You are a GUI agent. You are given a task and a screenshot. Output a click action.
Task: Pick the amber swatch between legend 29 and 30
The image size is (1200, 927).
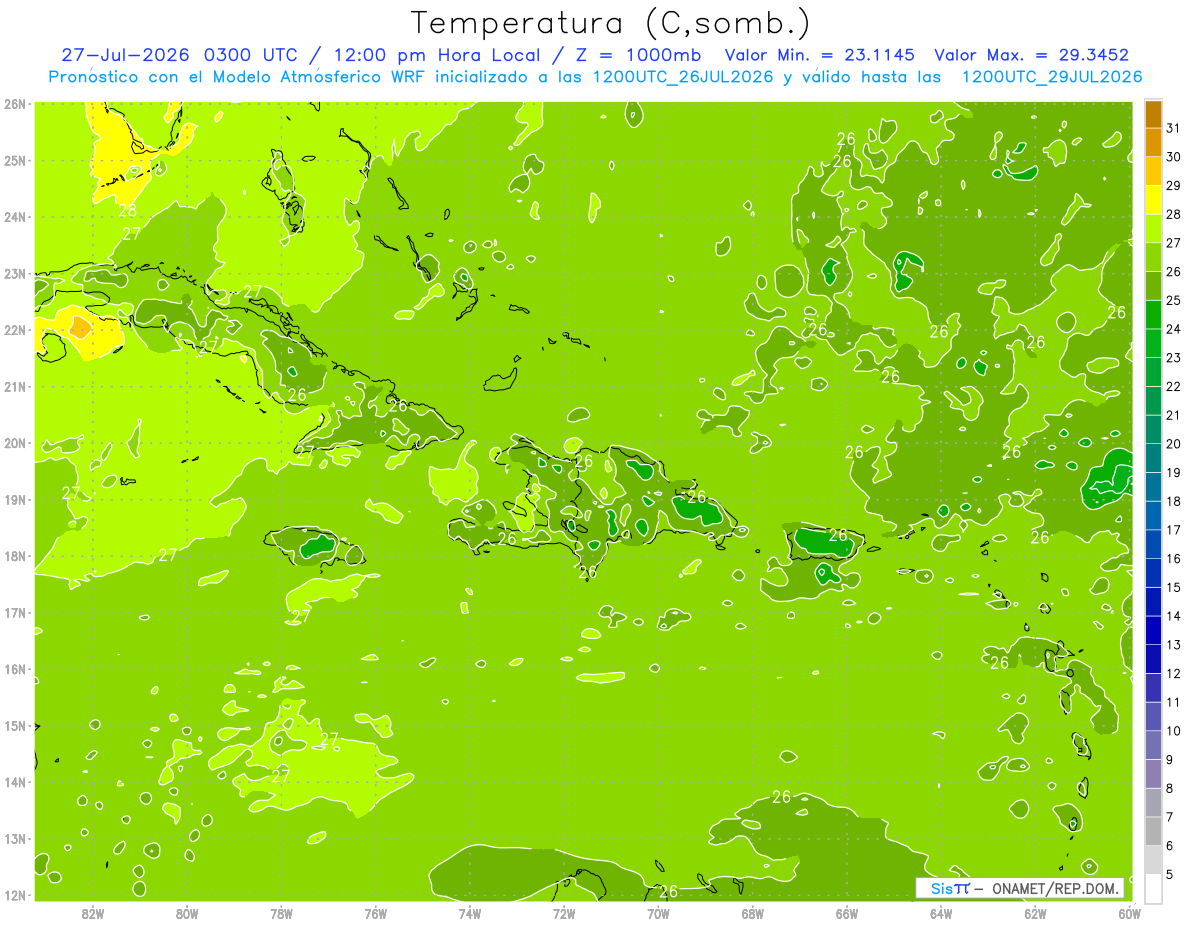1153,172
